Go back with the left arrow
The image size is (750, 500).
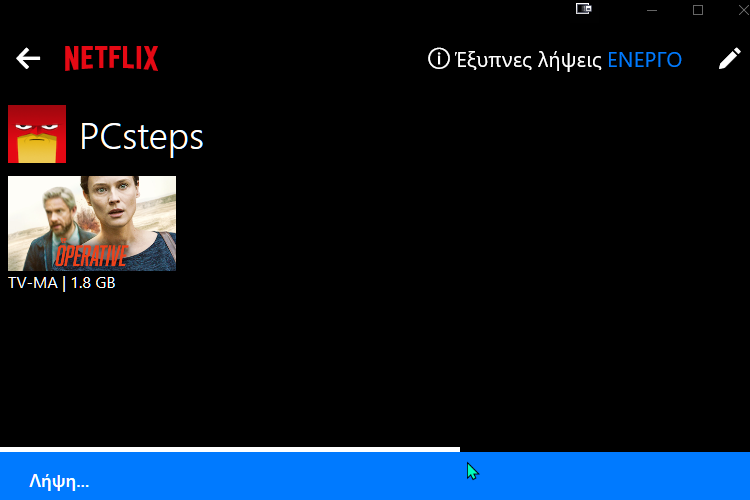tap(28, 58)
